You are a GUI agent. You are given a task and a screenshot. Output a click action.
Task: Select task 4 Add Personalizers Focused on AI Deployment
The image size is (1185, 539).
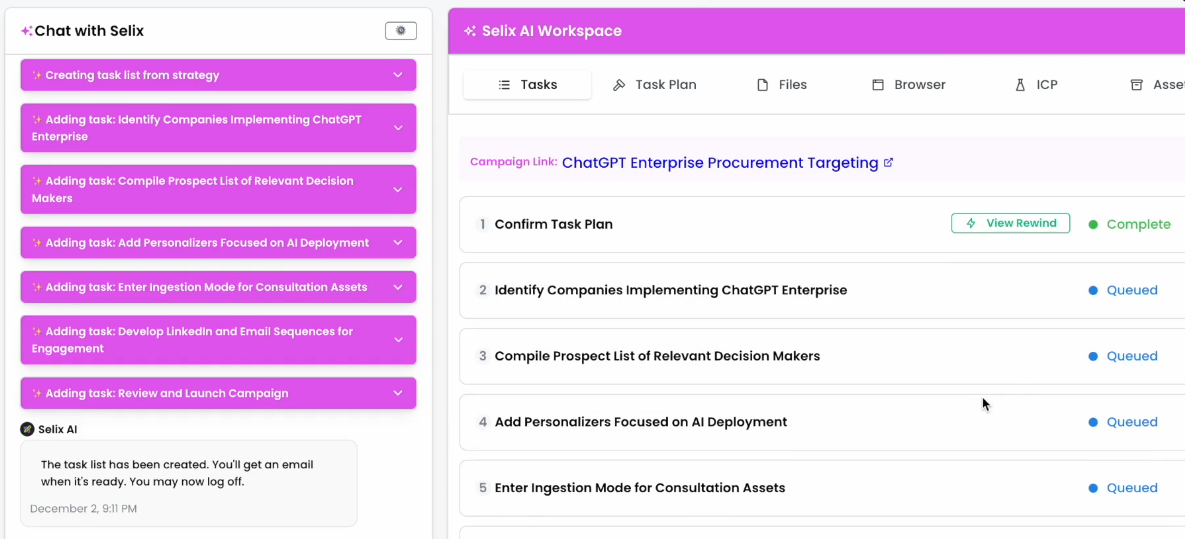click(822, 422)
